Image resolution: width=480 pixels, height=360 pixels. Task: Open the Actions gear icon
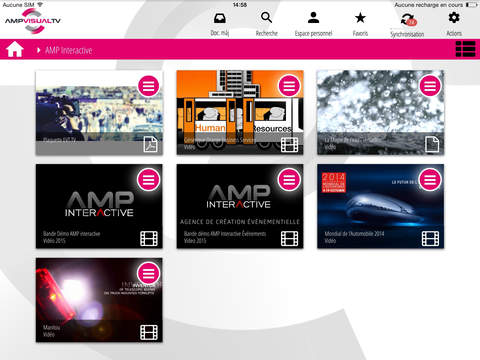click(454, 17)
